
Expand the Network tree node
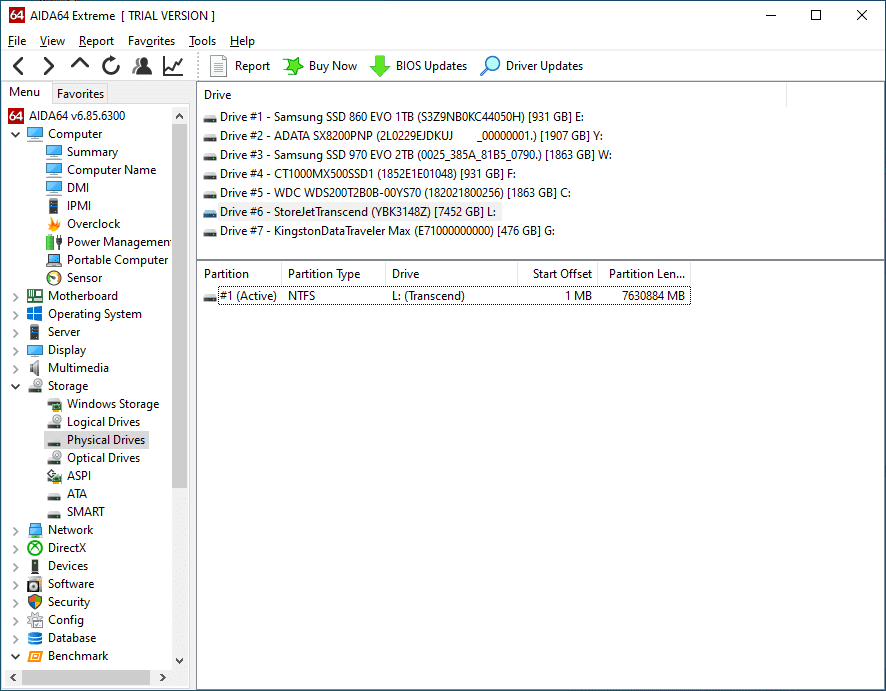coord(16,531)
